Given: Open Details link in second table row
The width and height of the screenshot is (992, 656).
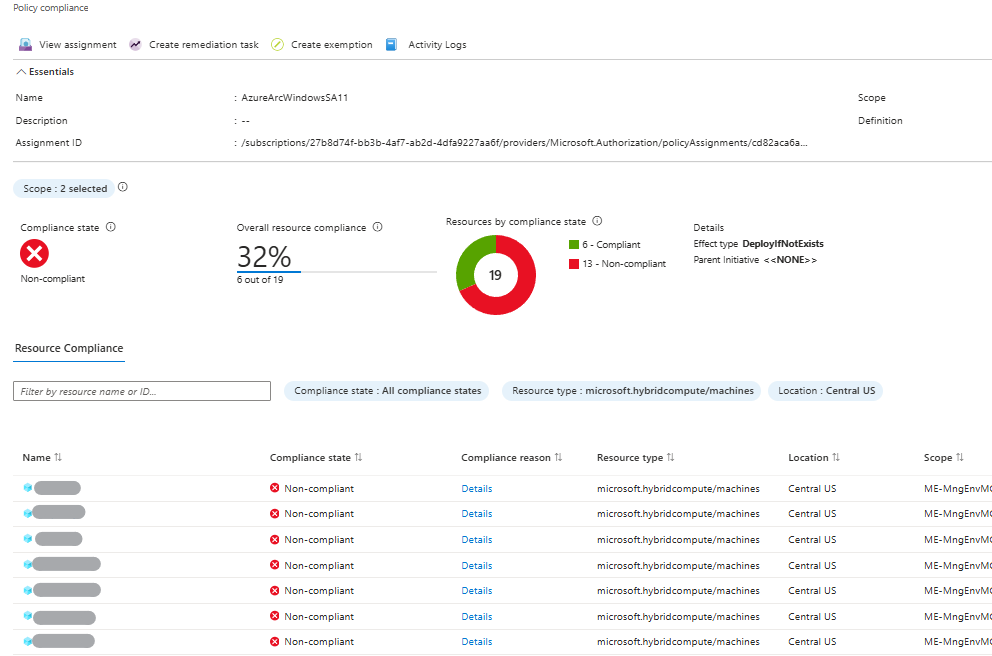Looking at the screenshot, I should coord(476,514).
